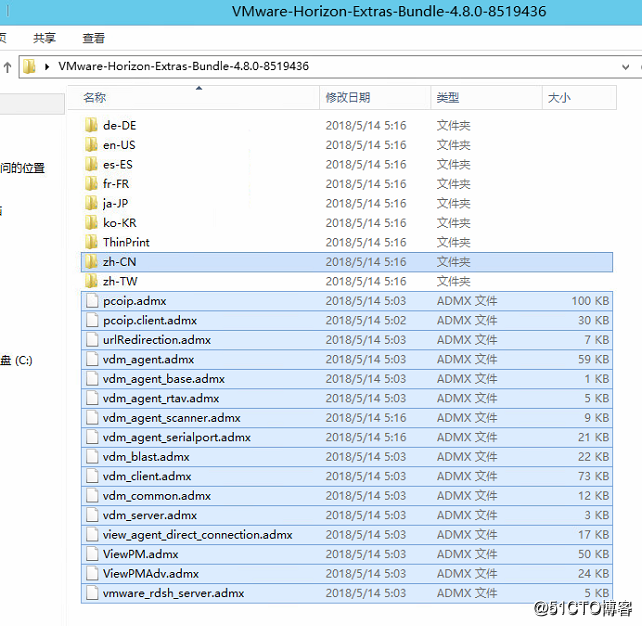This screenshot has height=626, width=642.
Task: Open the 查看 ribbon tab
Action: tap(94, 38)
